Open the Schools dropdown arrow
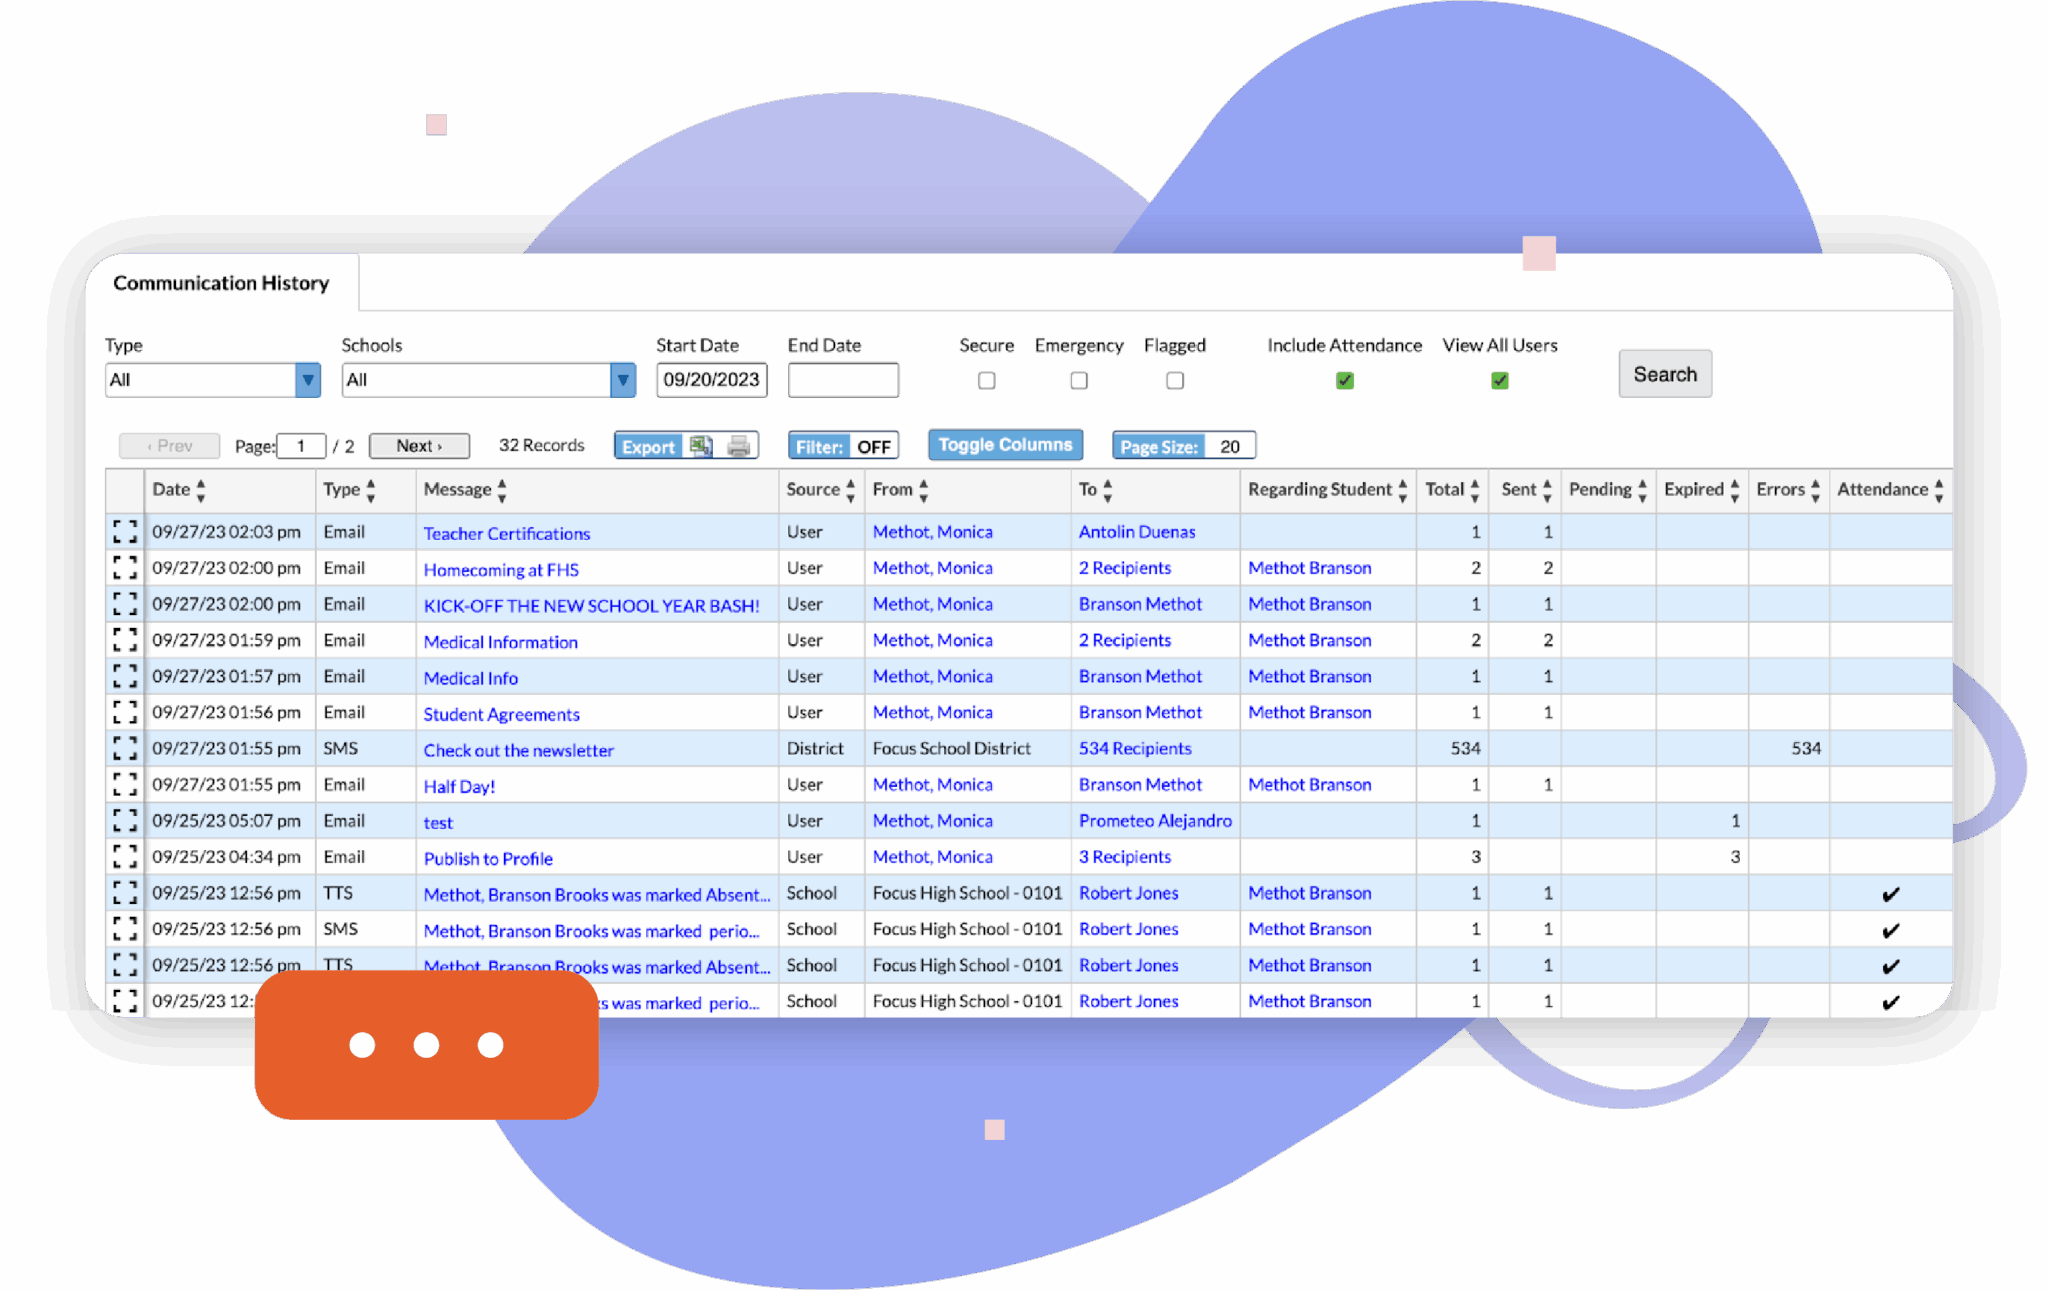Screen dimensions: 2048x1290 coord(623,380)
